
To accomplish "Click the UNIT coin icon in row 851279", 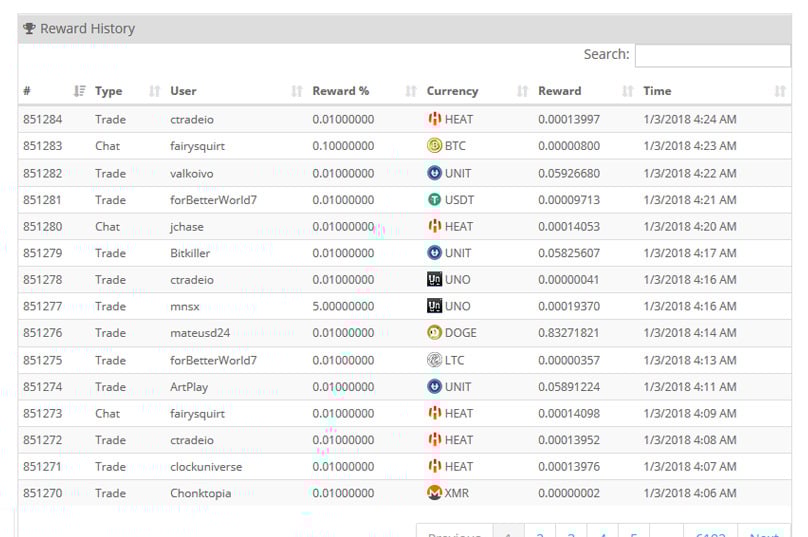I will 434,253.
